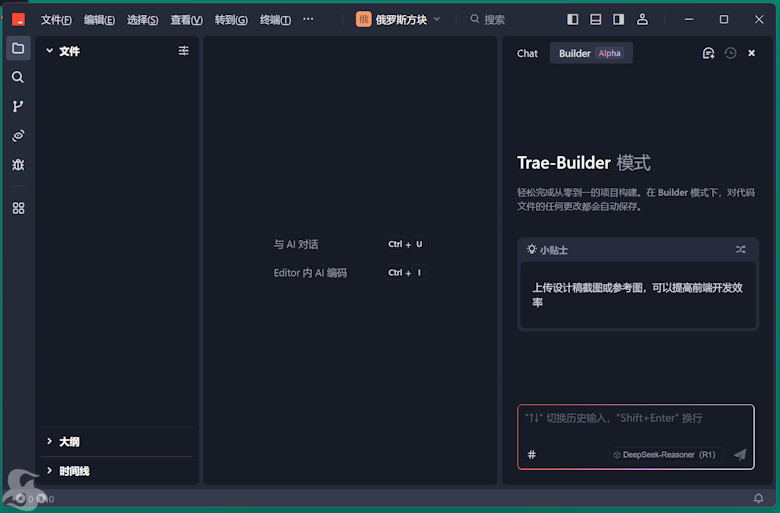780x513 pixels.
Task: Open the Remote Explorer sidebar icon
Action: click(x=18, y=135)
